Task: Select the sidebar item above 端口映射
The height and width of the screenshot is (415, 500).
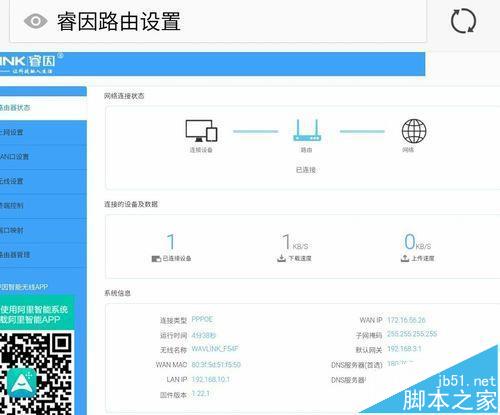Action: (43, 206)
